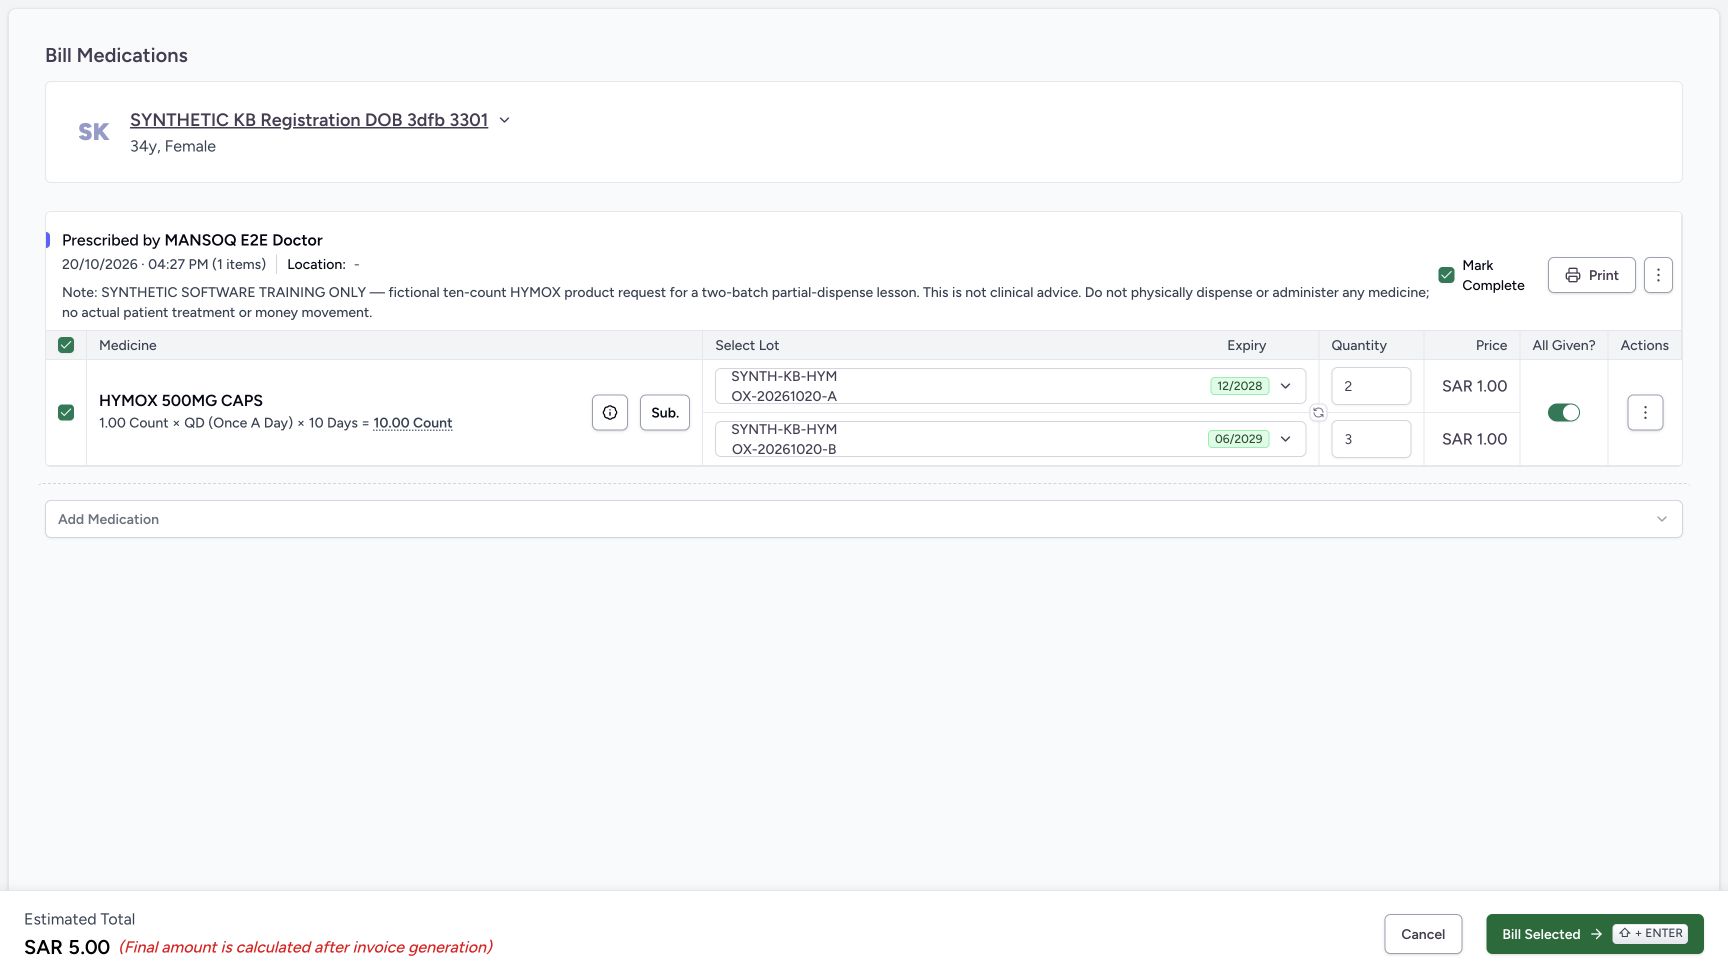
Task: Click the SK patient avatar
Action: [x=93, y=132]
